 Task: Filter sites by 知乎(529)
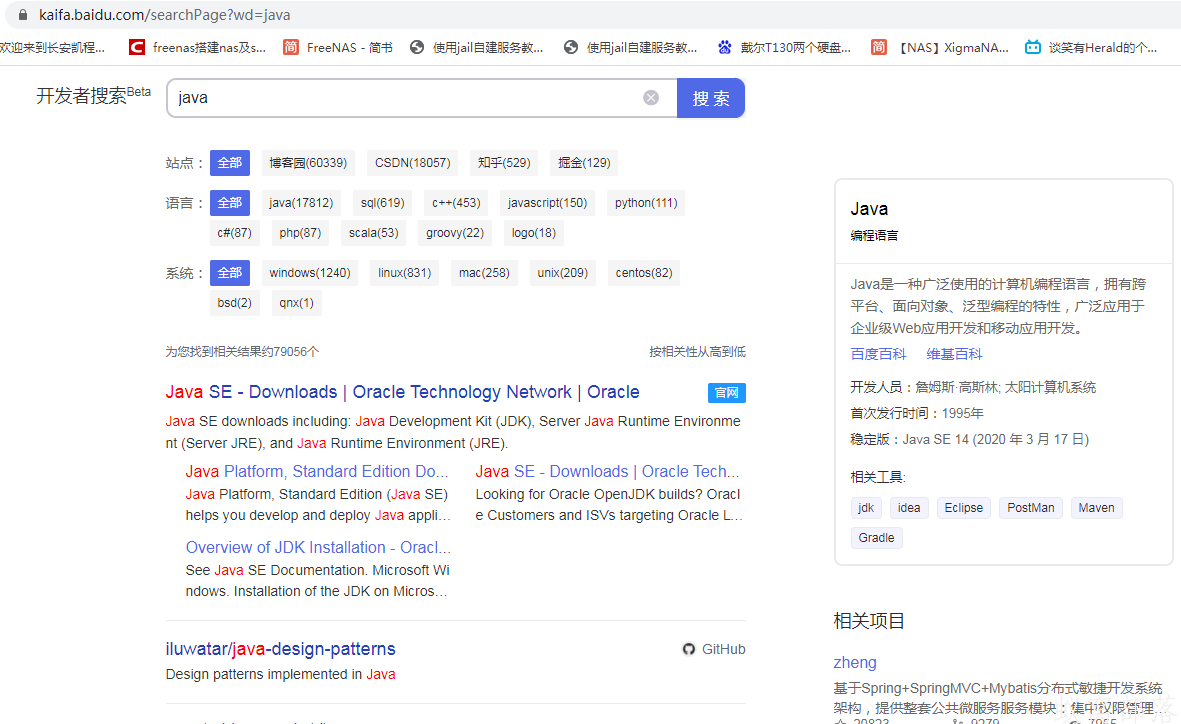(x=504, y=163)
